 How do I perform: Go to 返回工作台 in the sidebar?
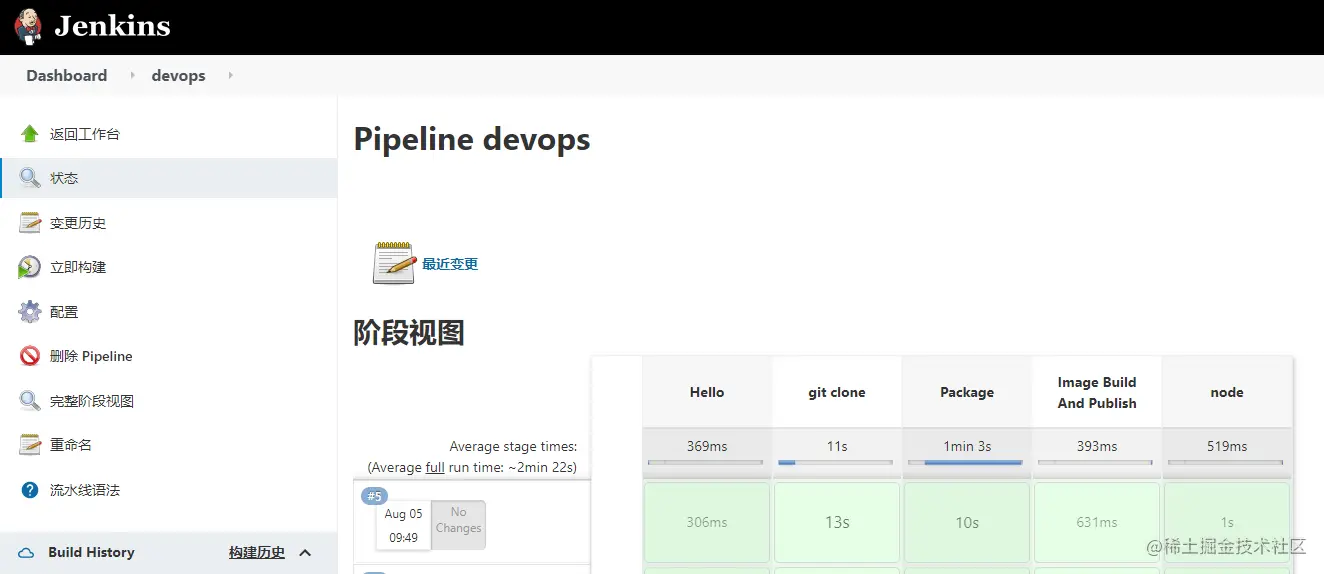tap(85, 134)
